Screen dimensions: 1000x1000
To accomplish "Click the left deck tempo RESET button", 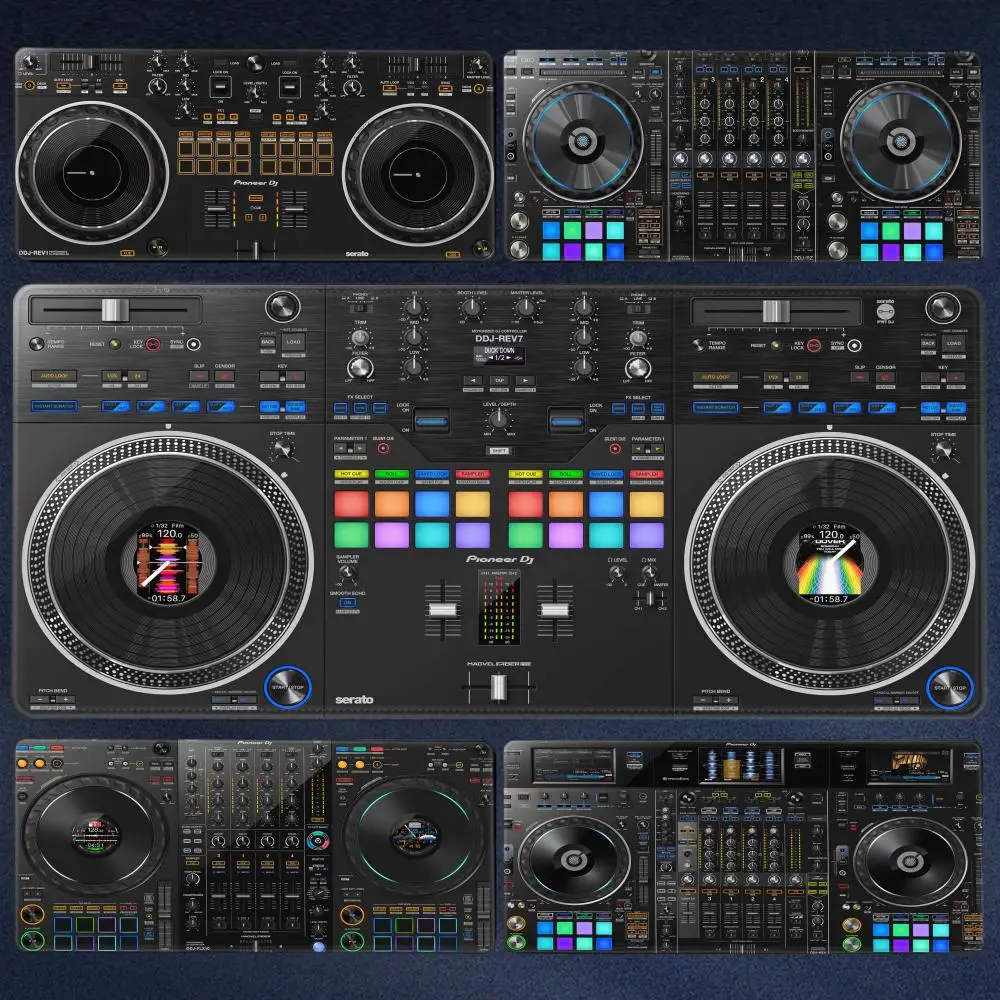I will 115,344.
